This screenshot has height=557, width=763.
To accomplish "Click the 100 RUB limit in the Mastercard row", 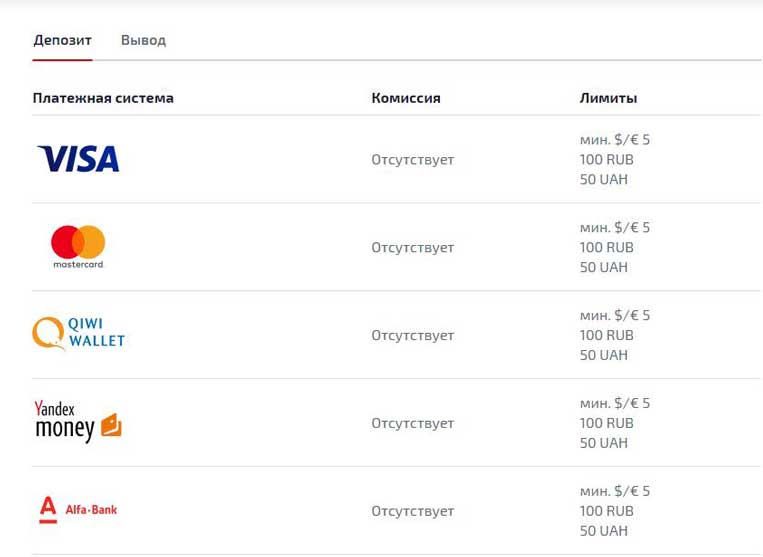I will tap(606, 248).
